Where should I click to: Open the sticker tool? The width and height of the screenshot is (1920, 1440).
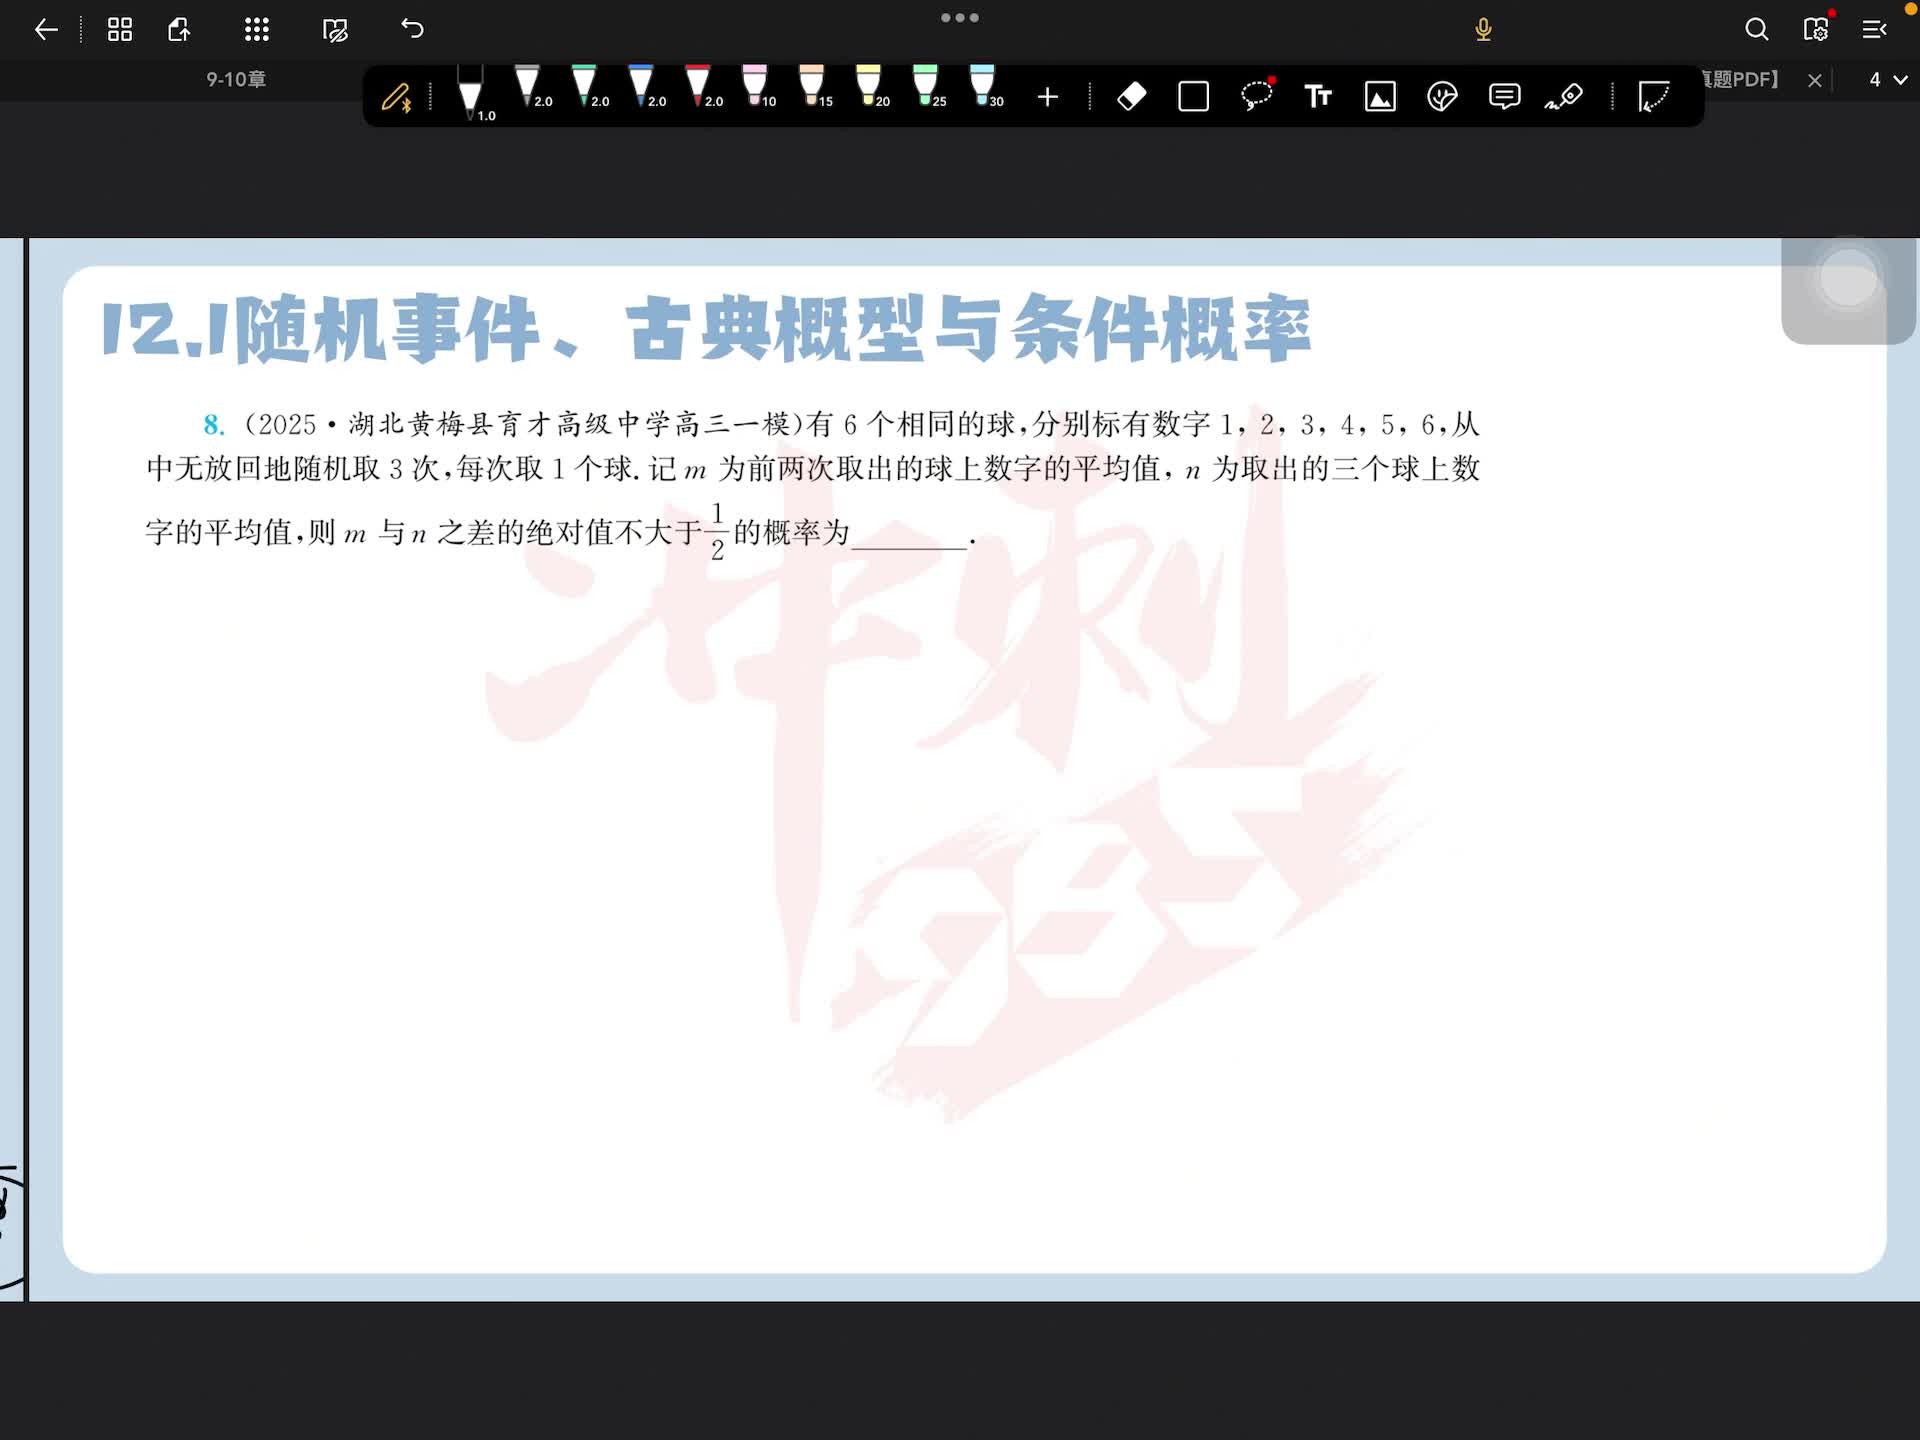click(1442, 97)
